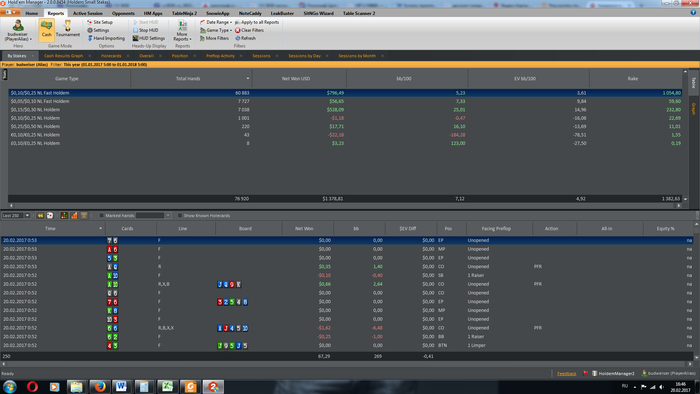Screen dimensions: 700x394
Task: Click the Feedback link
Action: pos(567,373)
